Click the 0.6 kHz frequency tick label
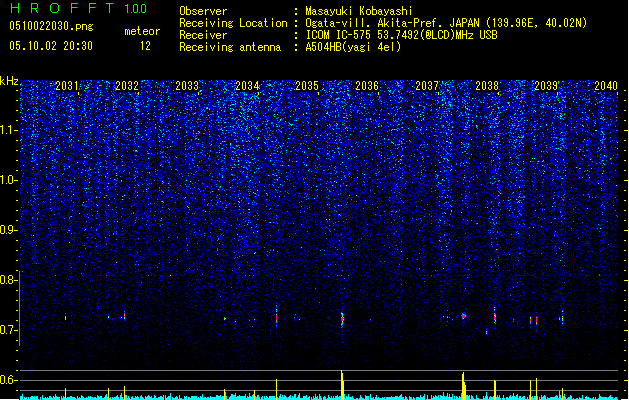 [x=9, y=380]
